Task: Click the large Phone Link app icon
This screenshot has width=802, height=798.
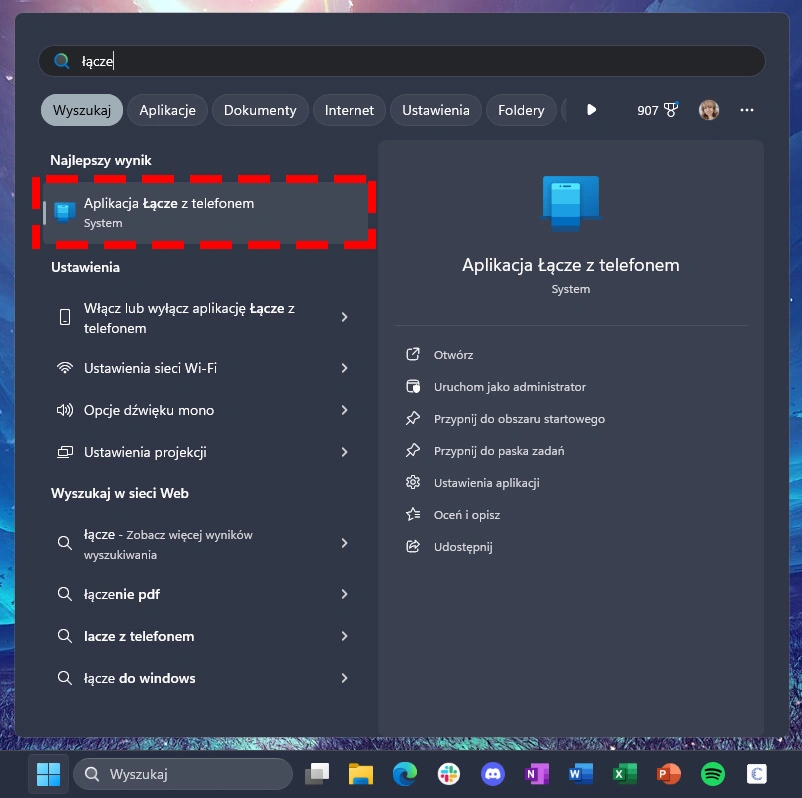Action: coord(570,203)
